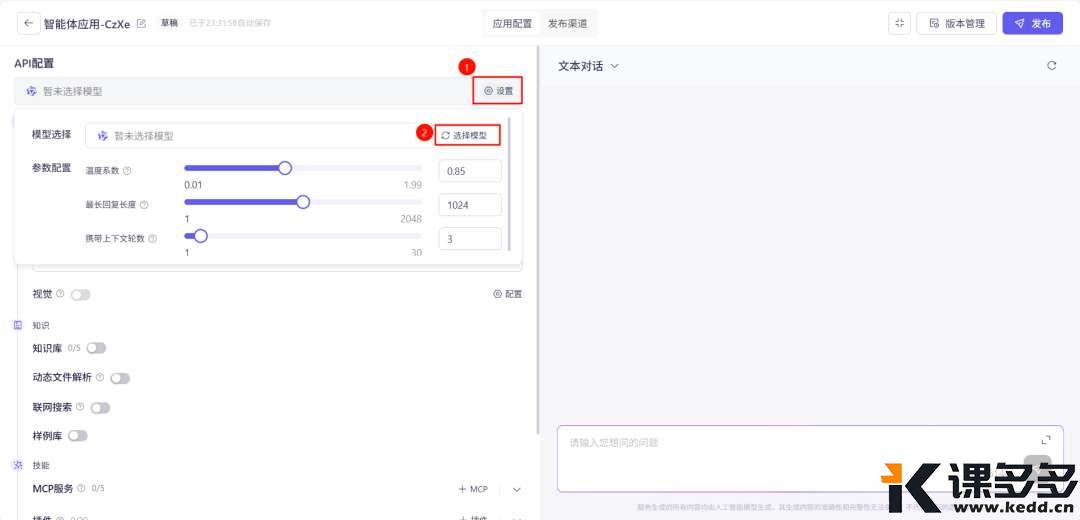1080x520 pixels.
Task: Expand the MCP服务 section chevron
Action: point(517,489)
